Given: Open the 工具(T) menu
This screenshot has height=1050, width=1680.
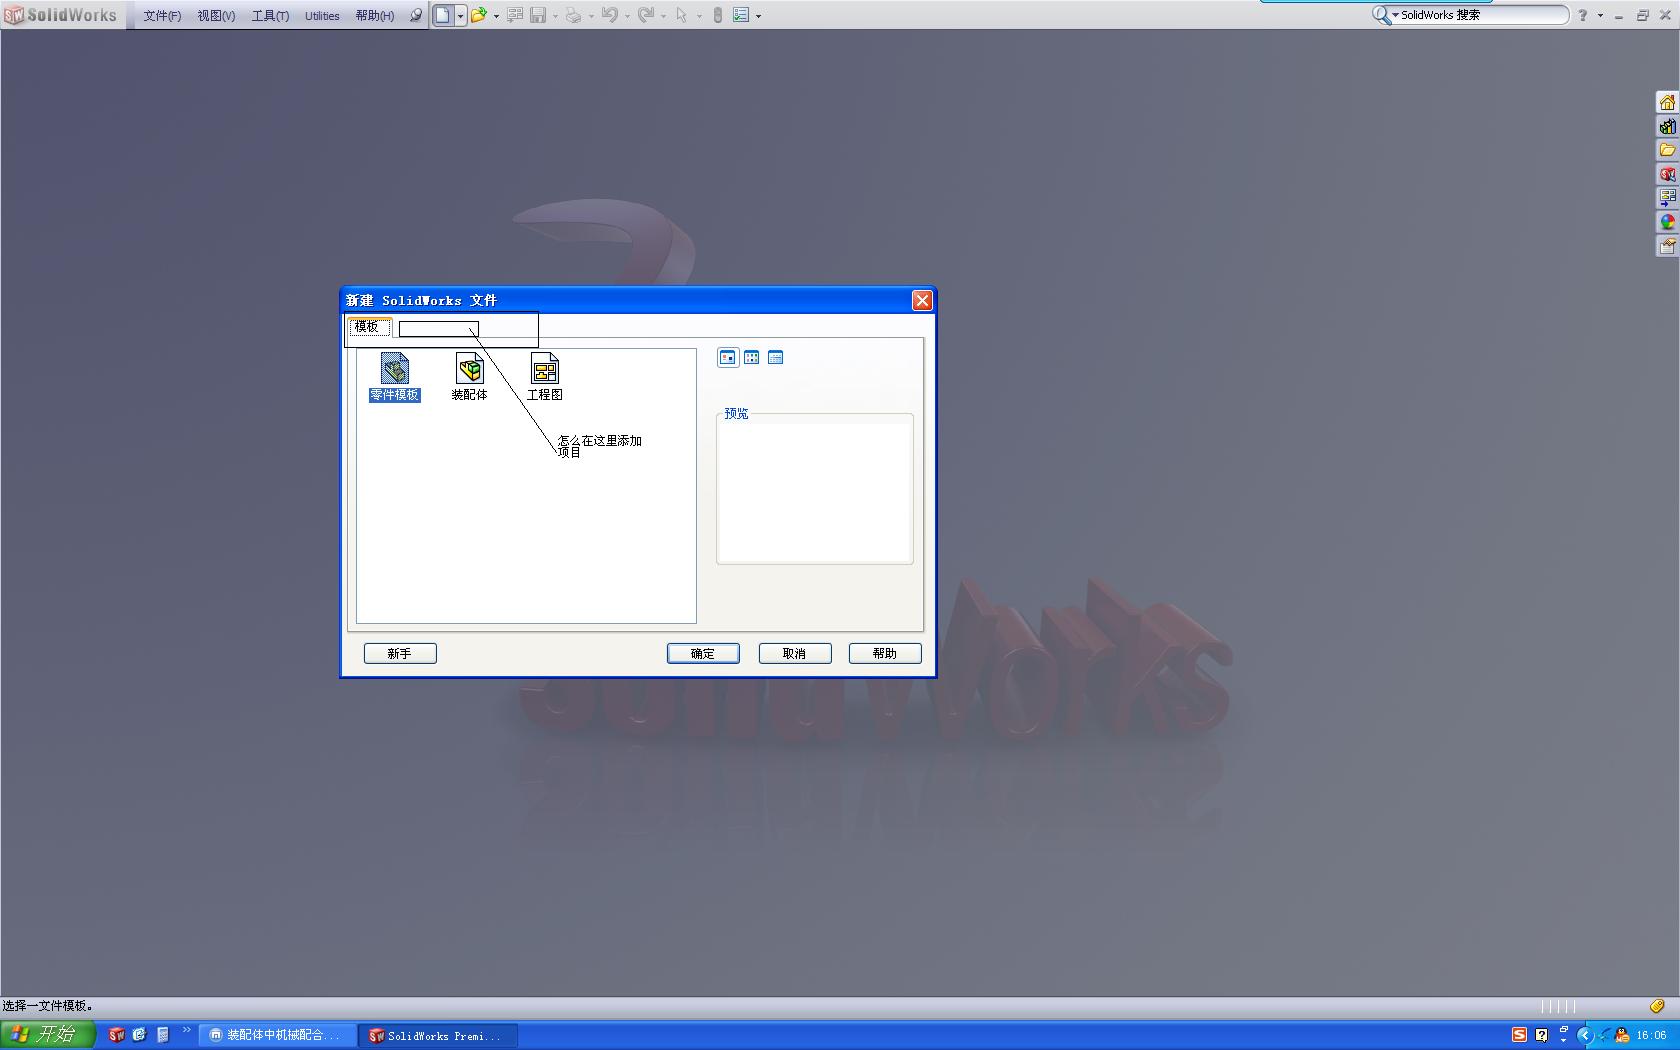Looking at the screenshot, I should [x=270, y=16].
